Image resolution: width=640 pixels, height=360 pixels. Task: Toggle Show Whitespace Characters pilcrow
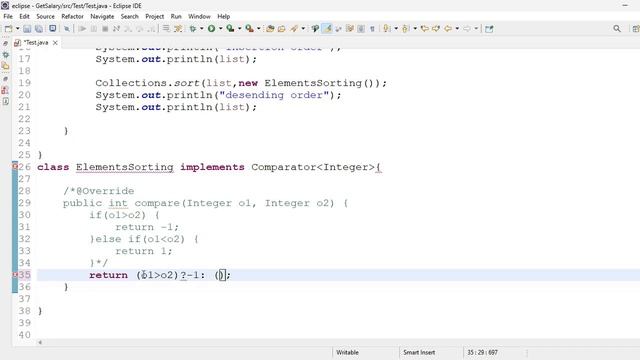(x=372, y=29)
